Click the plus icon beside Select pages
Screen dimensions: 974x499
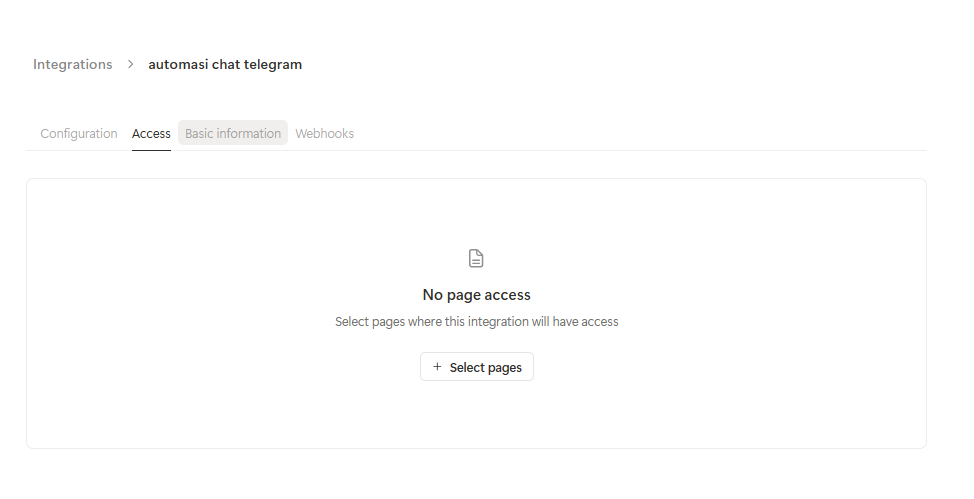[437, 367]
